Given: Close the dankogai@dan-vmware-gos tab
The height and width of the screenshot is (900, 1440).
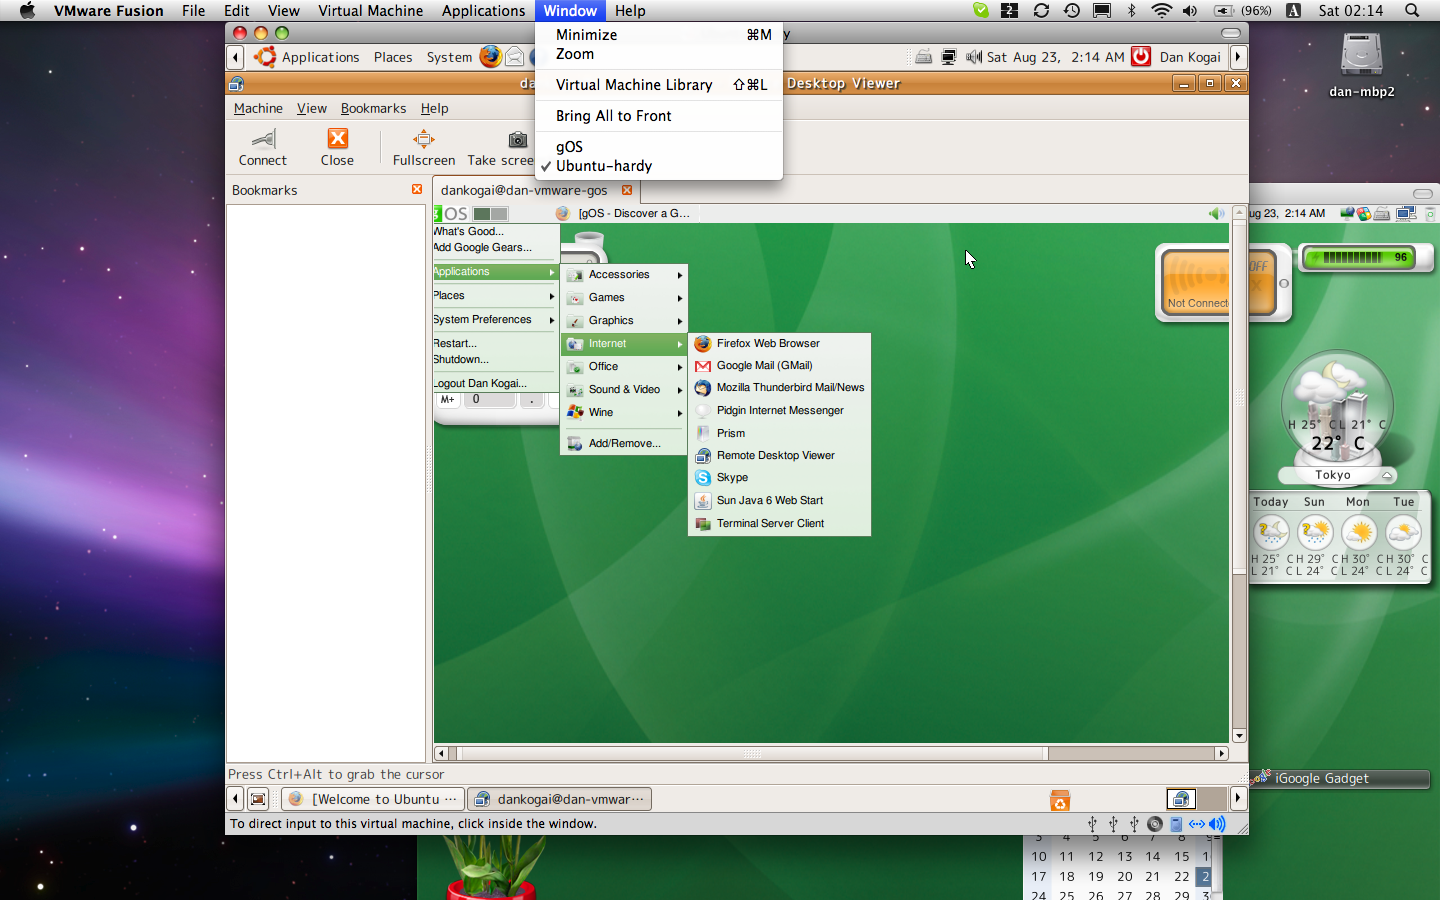Looking at the screenshot, I should [627, 190].
